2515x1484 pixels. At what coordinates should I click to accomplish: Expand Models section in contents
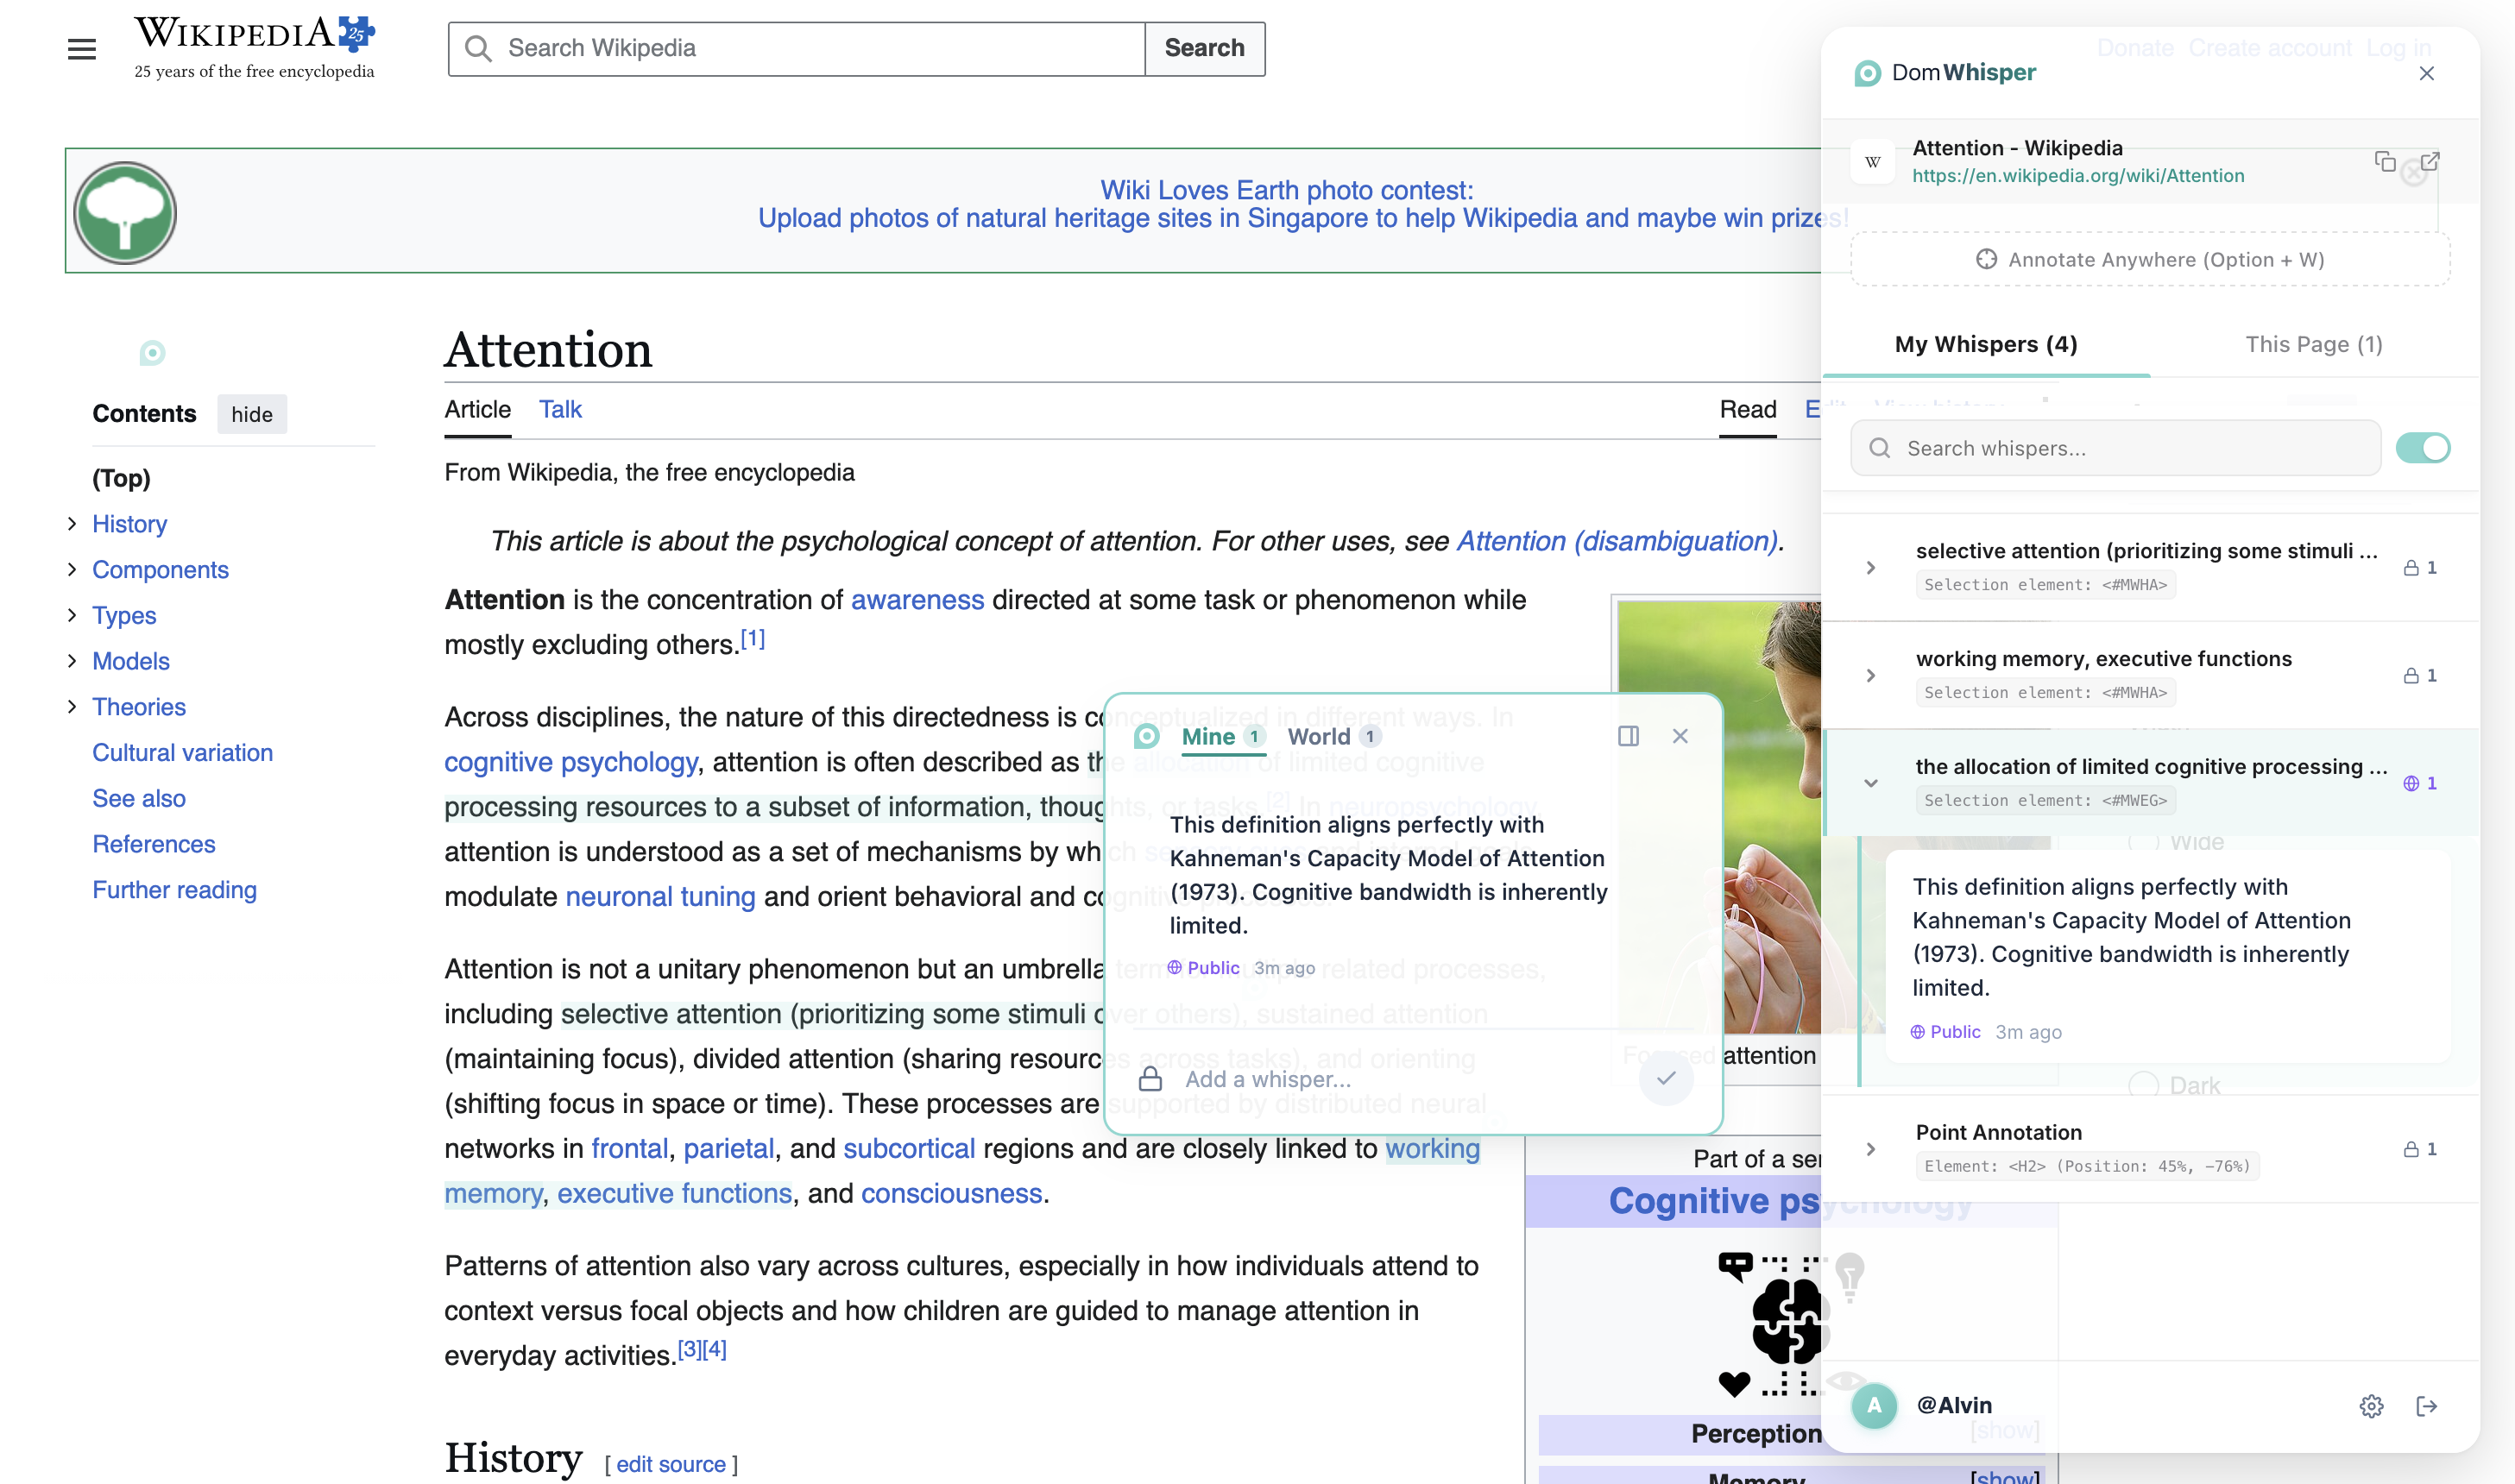coord(72,660)
